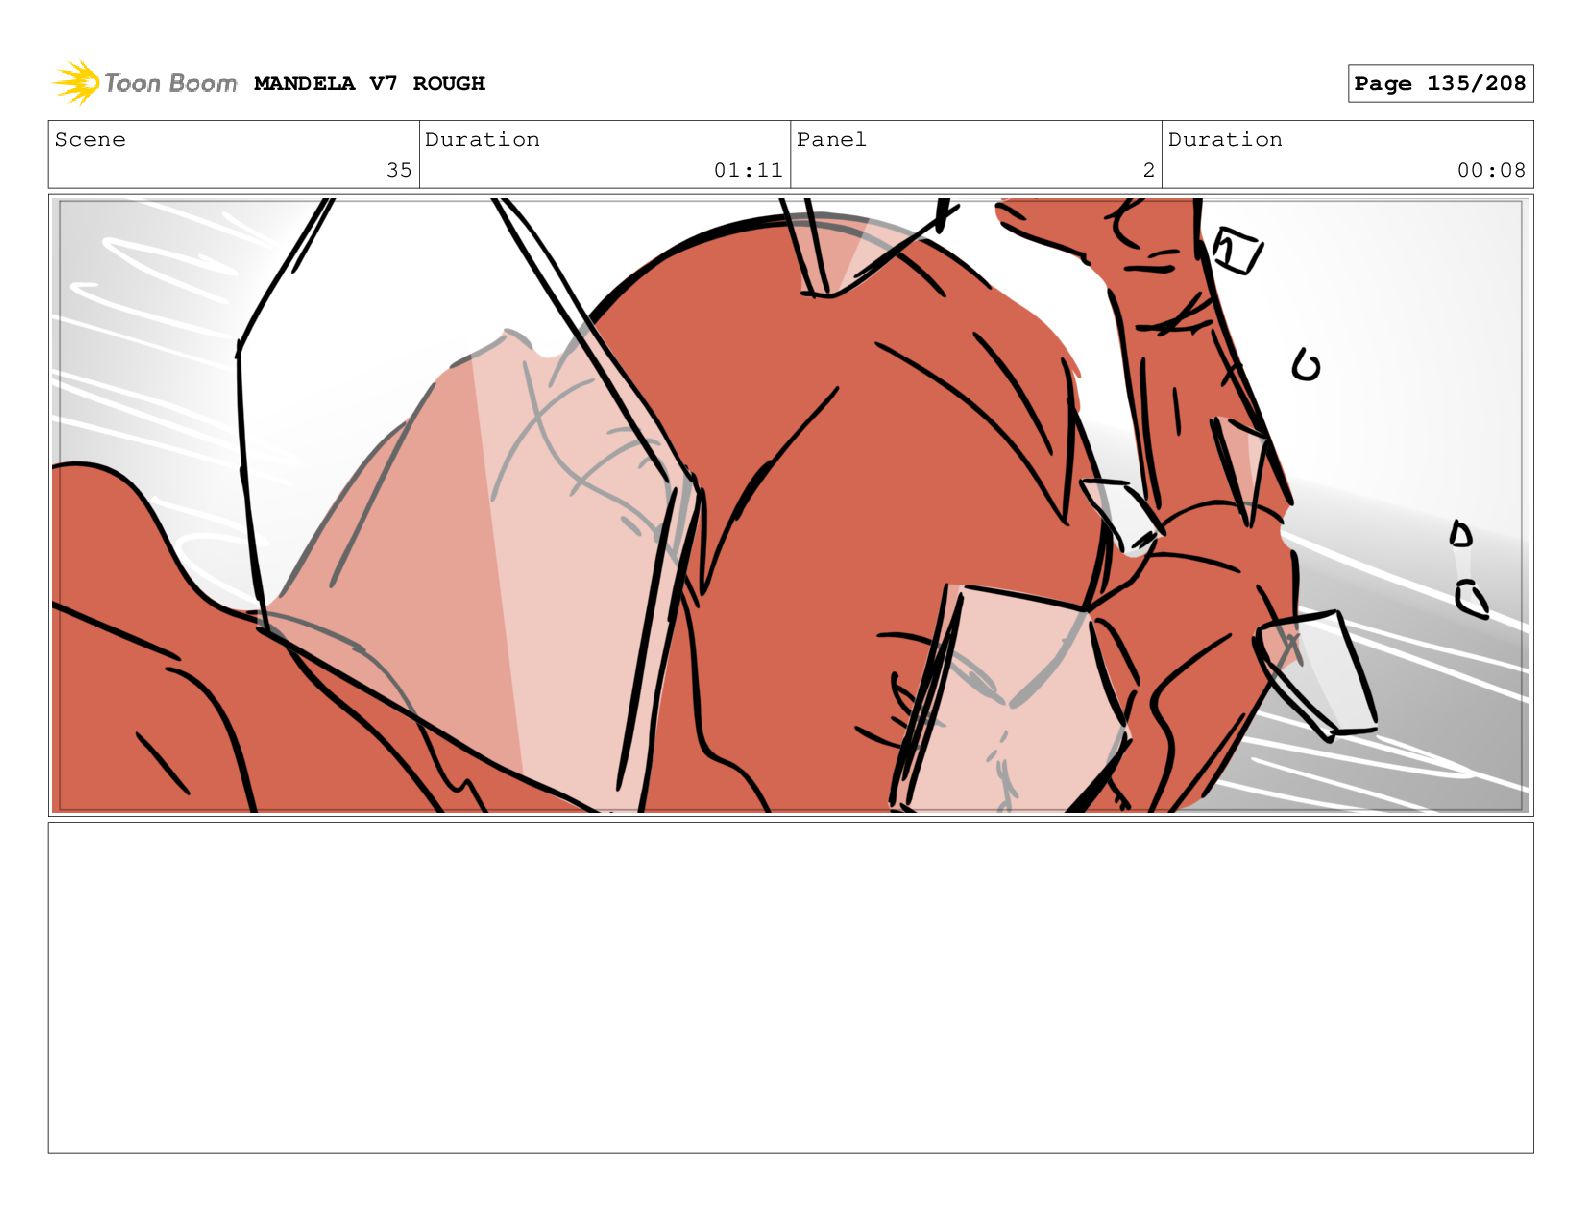Click the 'Scene' header label

pyautogui.click(x=90, y=139)
